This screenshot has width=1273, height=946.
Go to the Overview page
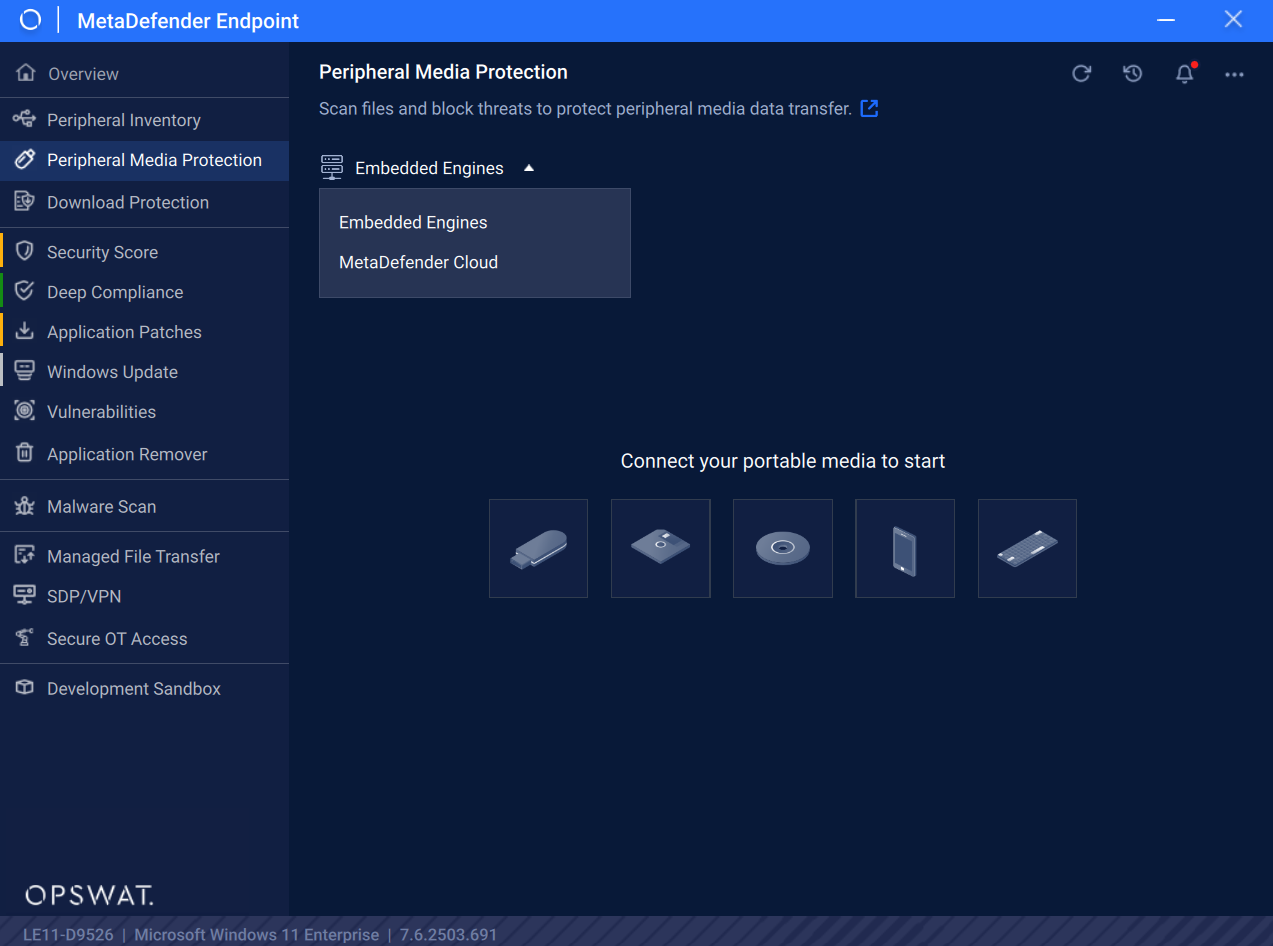click(144, 74)
